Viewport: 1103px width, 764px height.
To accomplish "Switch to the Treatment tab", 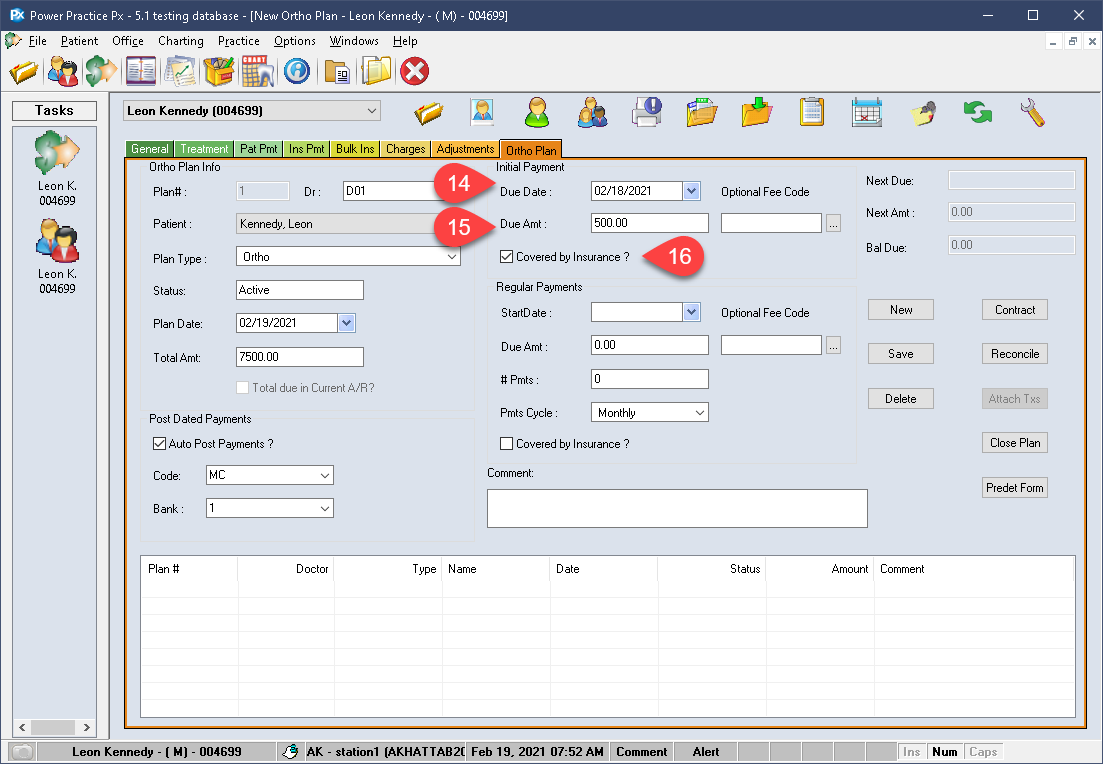I will pyautogui.click(x=204, y=149).
